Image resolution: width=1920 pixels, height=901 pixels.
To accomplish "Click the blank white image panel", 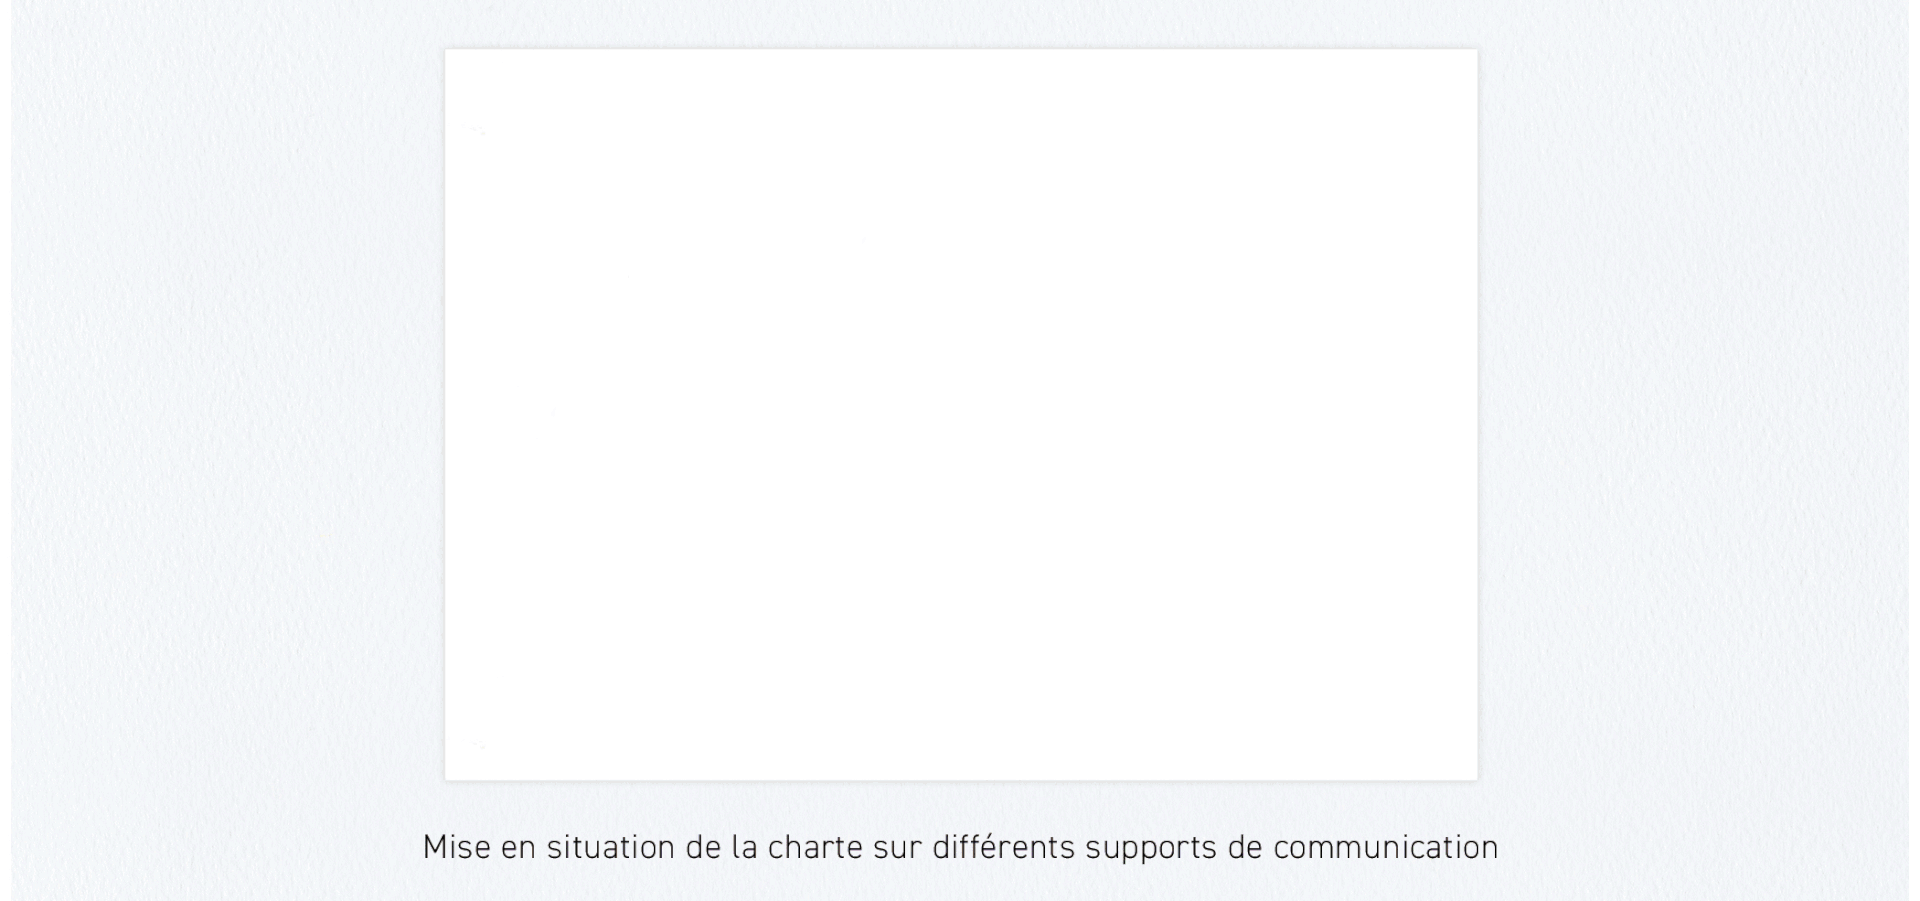I will tap(960, 414).
